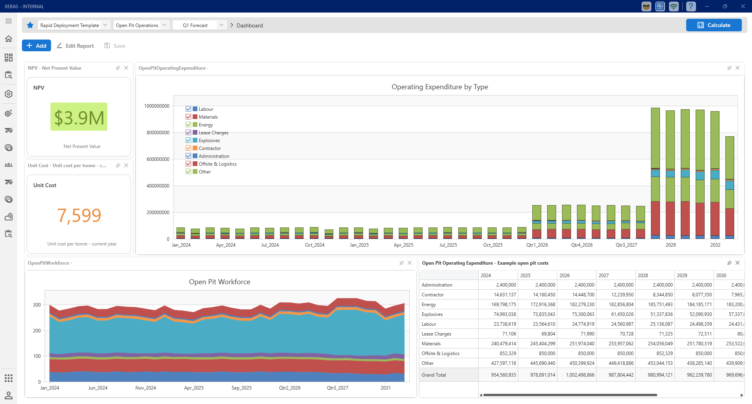This screenshot has width=752, height=404.
Task: Click the Explosives row label in table
Action: pos(432,314)
